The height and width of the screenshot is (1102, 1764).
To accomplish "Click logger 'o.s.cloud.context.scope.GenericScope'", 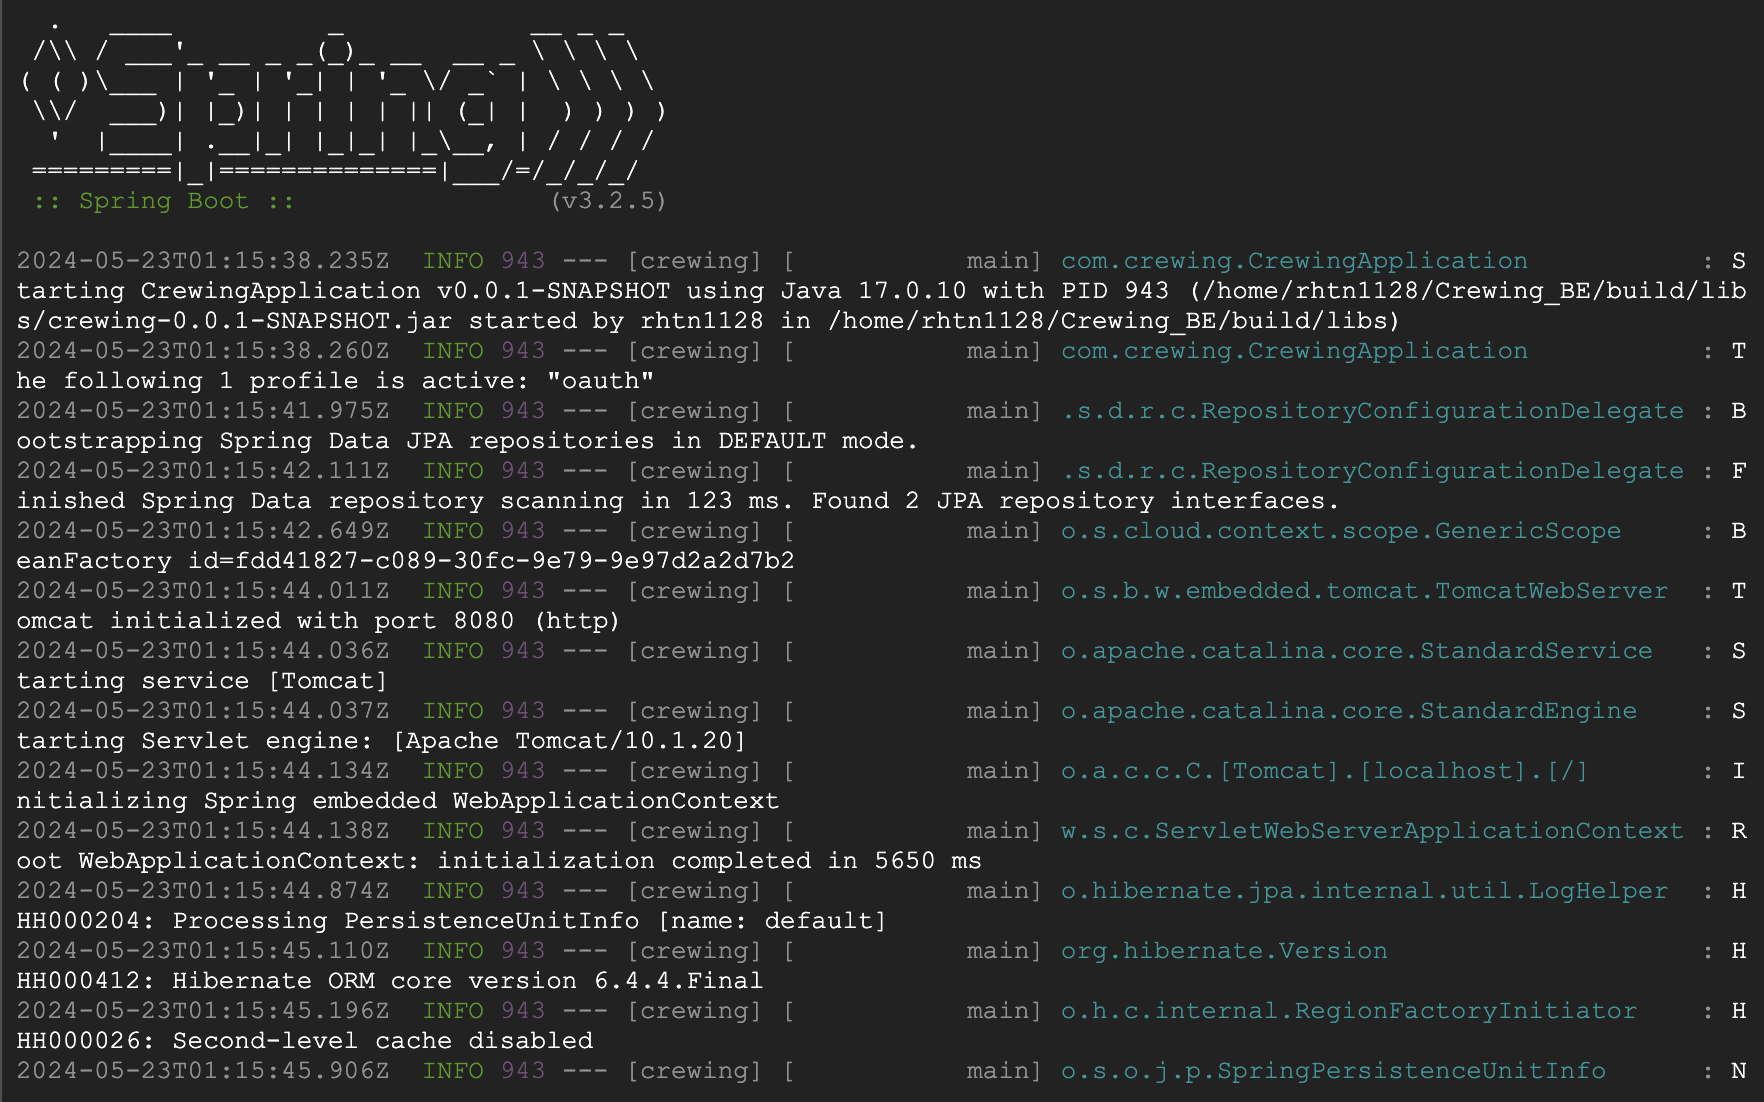I will (x=1341, y=531).
